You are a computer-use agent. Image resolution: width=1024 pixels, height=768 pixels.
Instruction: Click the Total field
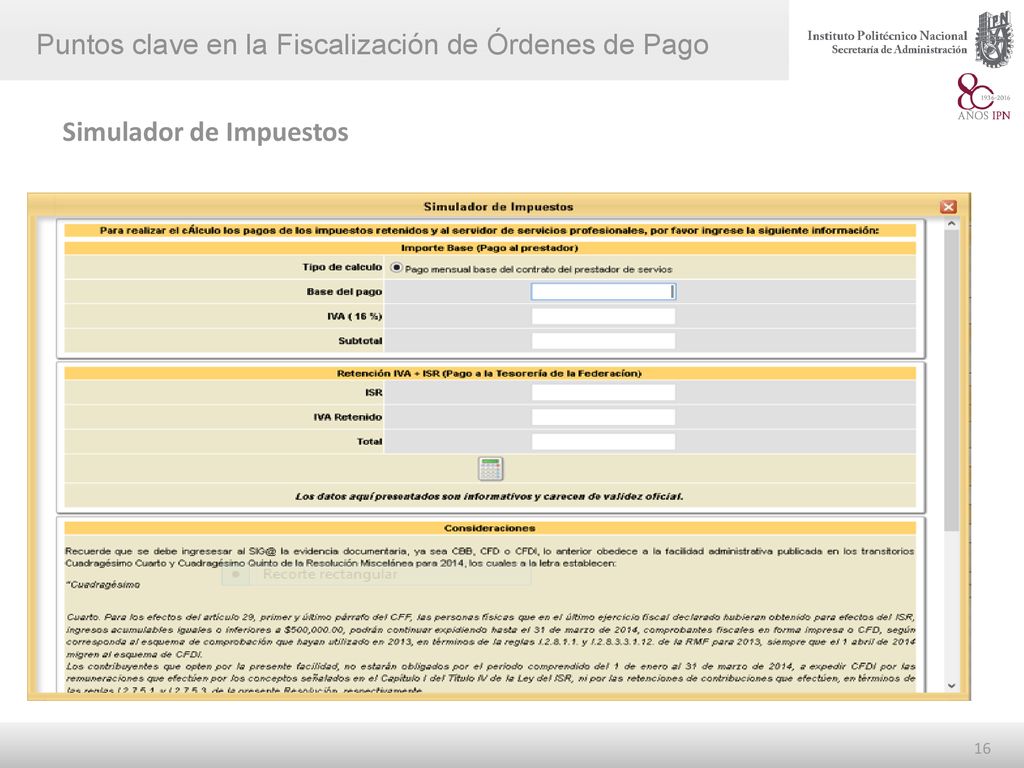(603, 442)
